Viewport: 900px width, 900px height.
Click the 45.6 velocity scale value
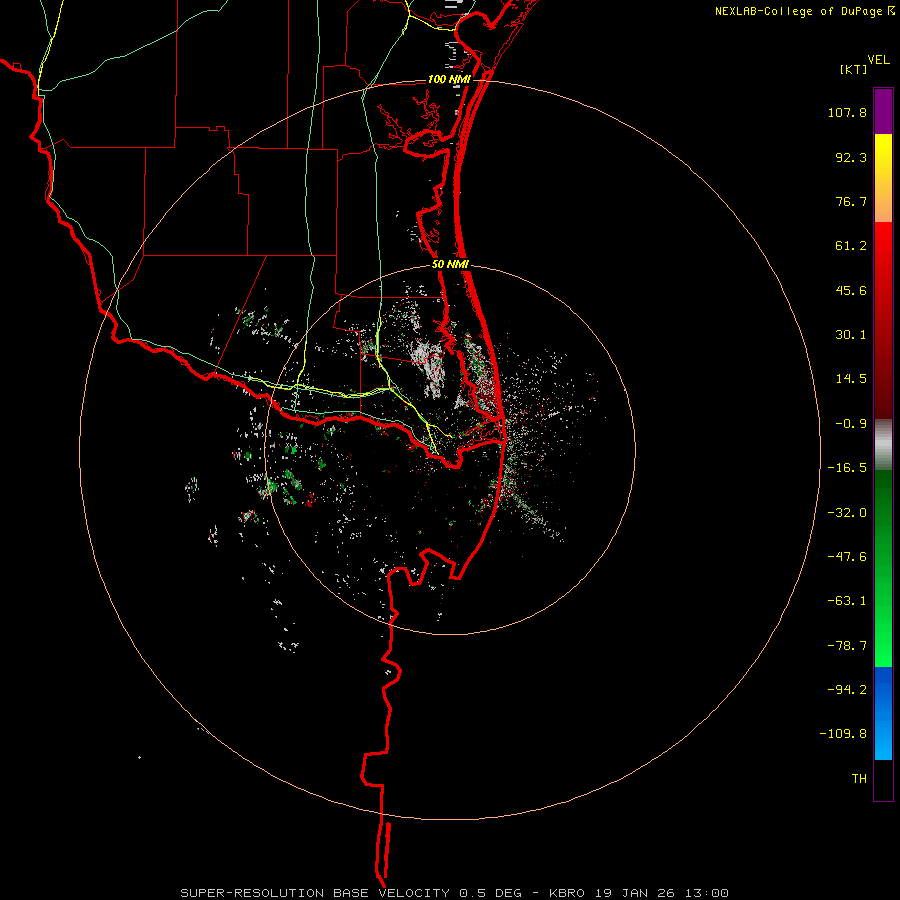point(851,290)
